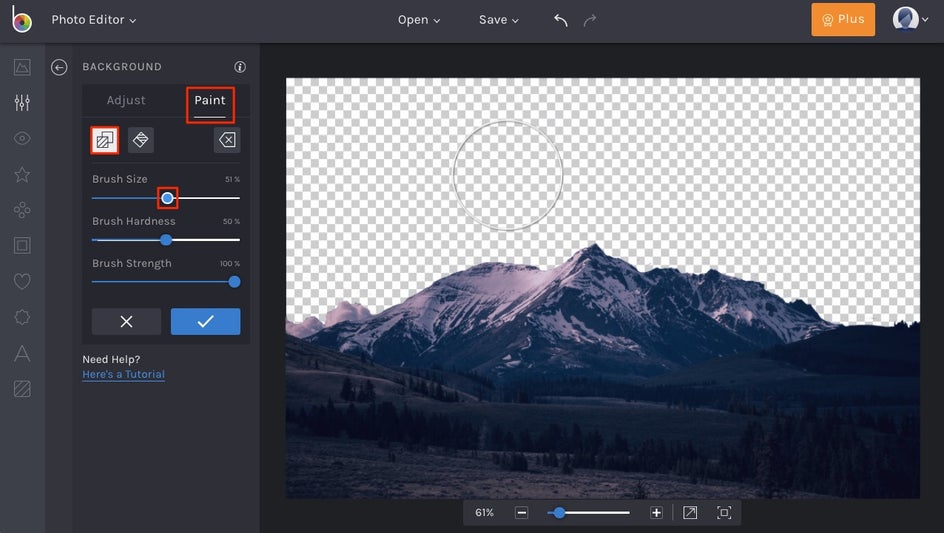Switch to the Paint tab
Viewport: 944px width, 533px height.
[210, 101]
